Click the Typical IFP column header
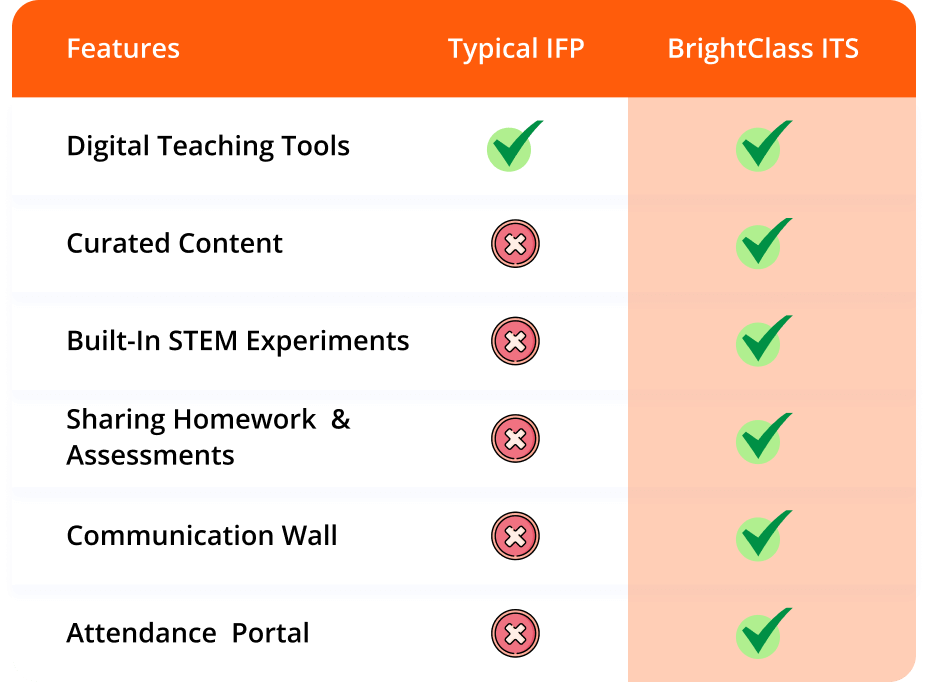Image resolution: width=926 pixels, height=683 pixels. (x=516, y=50)
